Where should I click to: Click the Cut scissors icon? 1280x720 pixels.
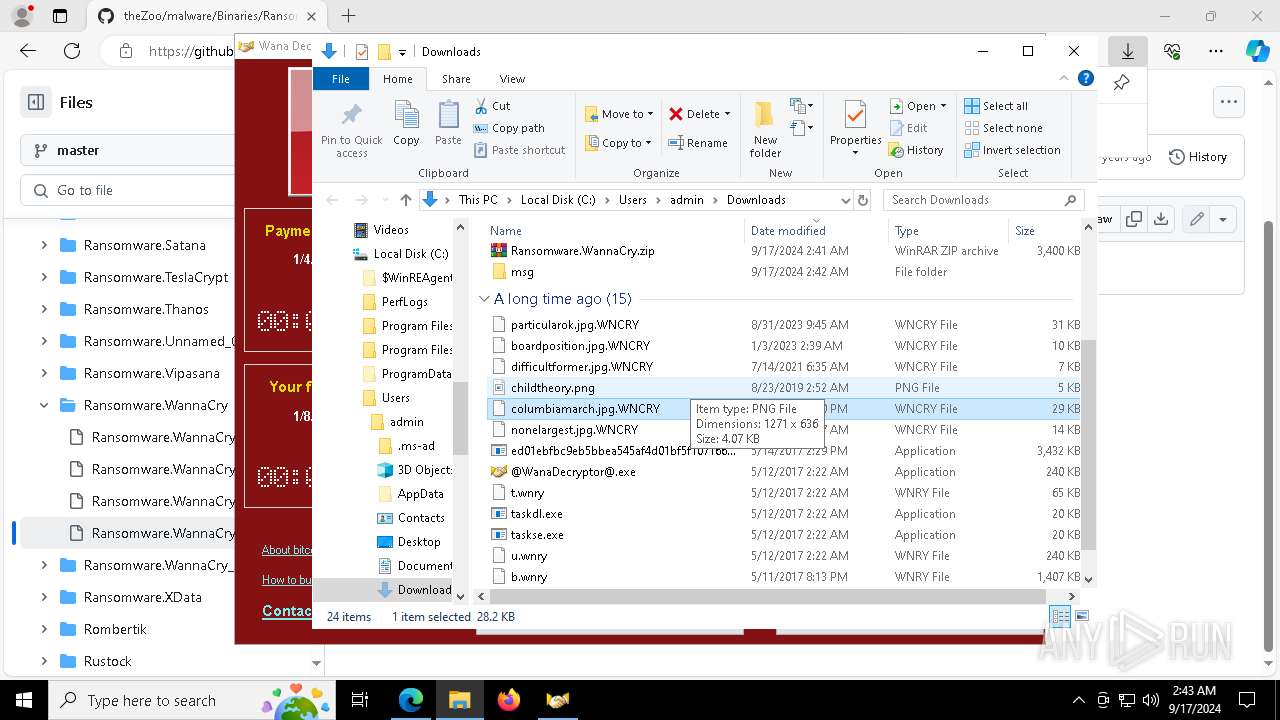coord(481,106)
